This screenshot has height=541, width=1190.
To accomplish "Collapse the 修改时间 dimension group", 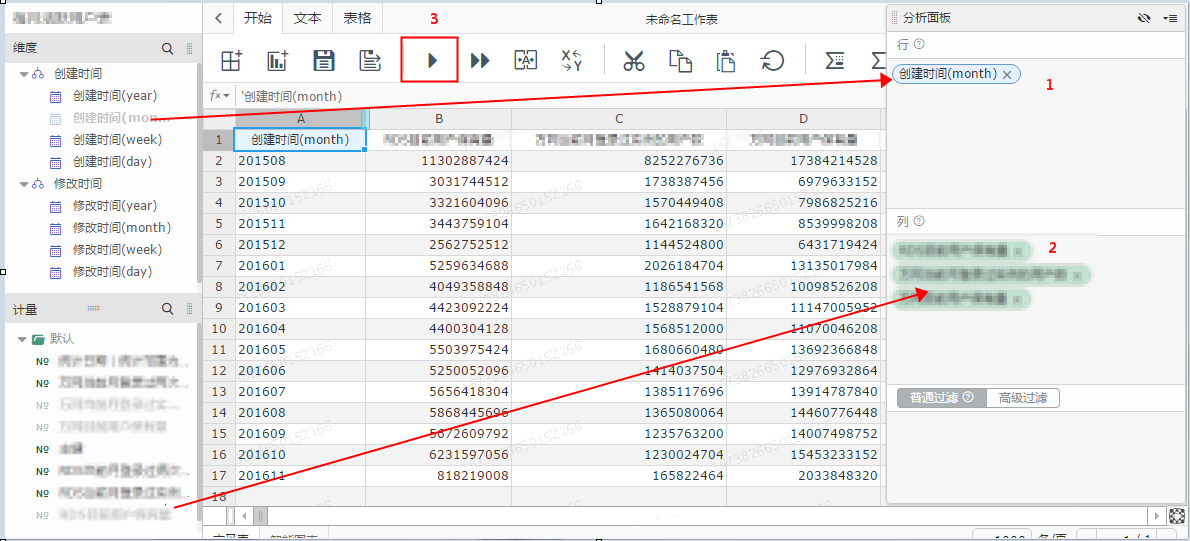I will [24, 184].
